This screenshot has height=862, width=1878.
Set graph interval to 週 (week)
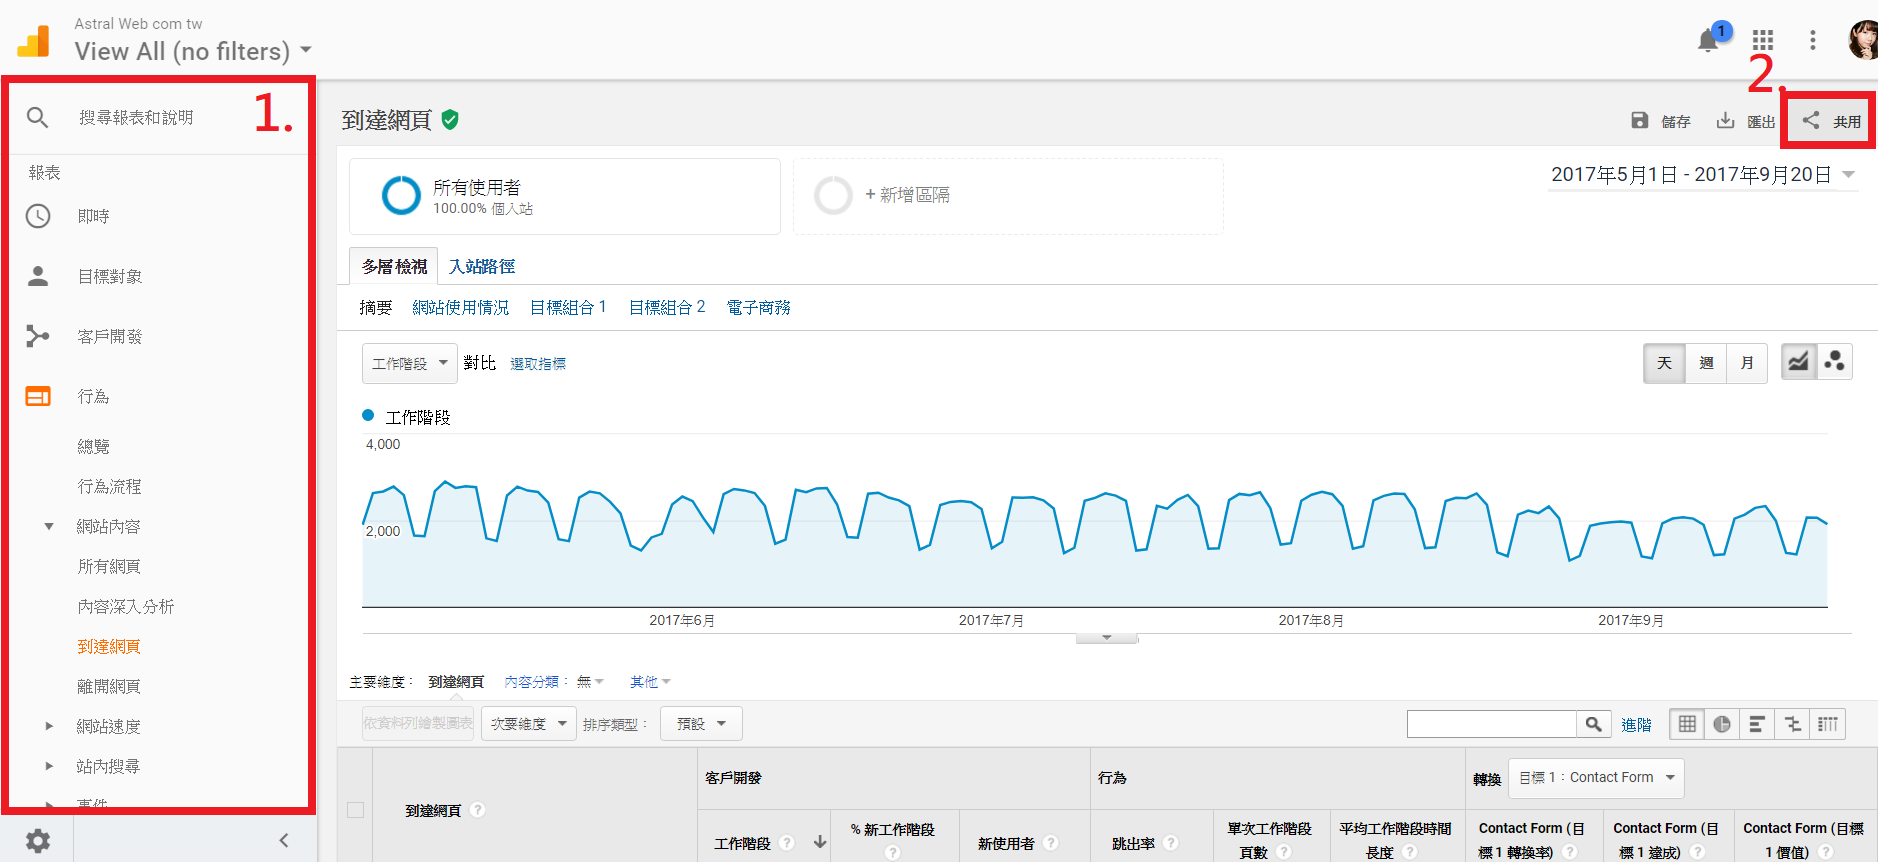1706,363
